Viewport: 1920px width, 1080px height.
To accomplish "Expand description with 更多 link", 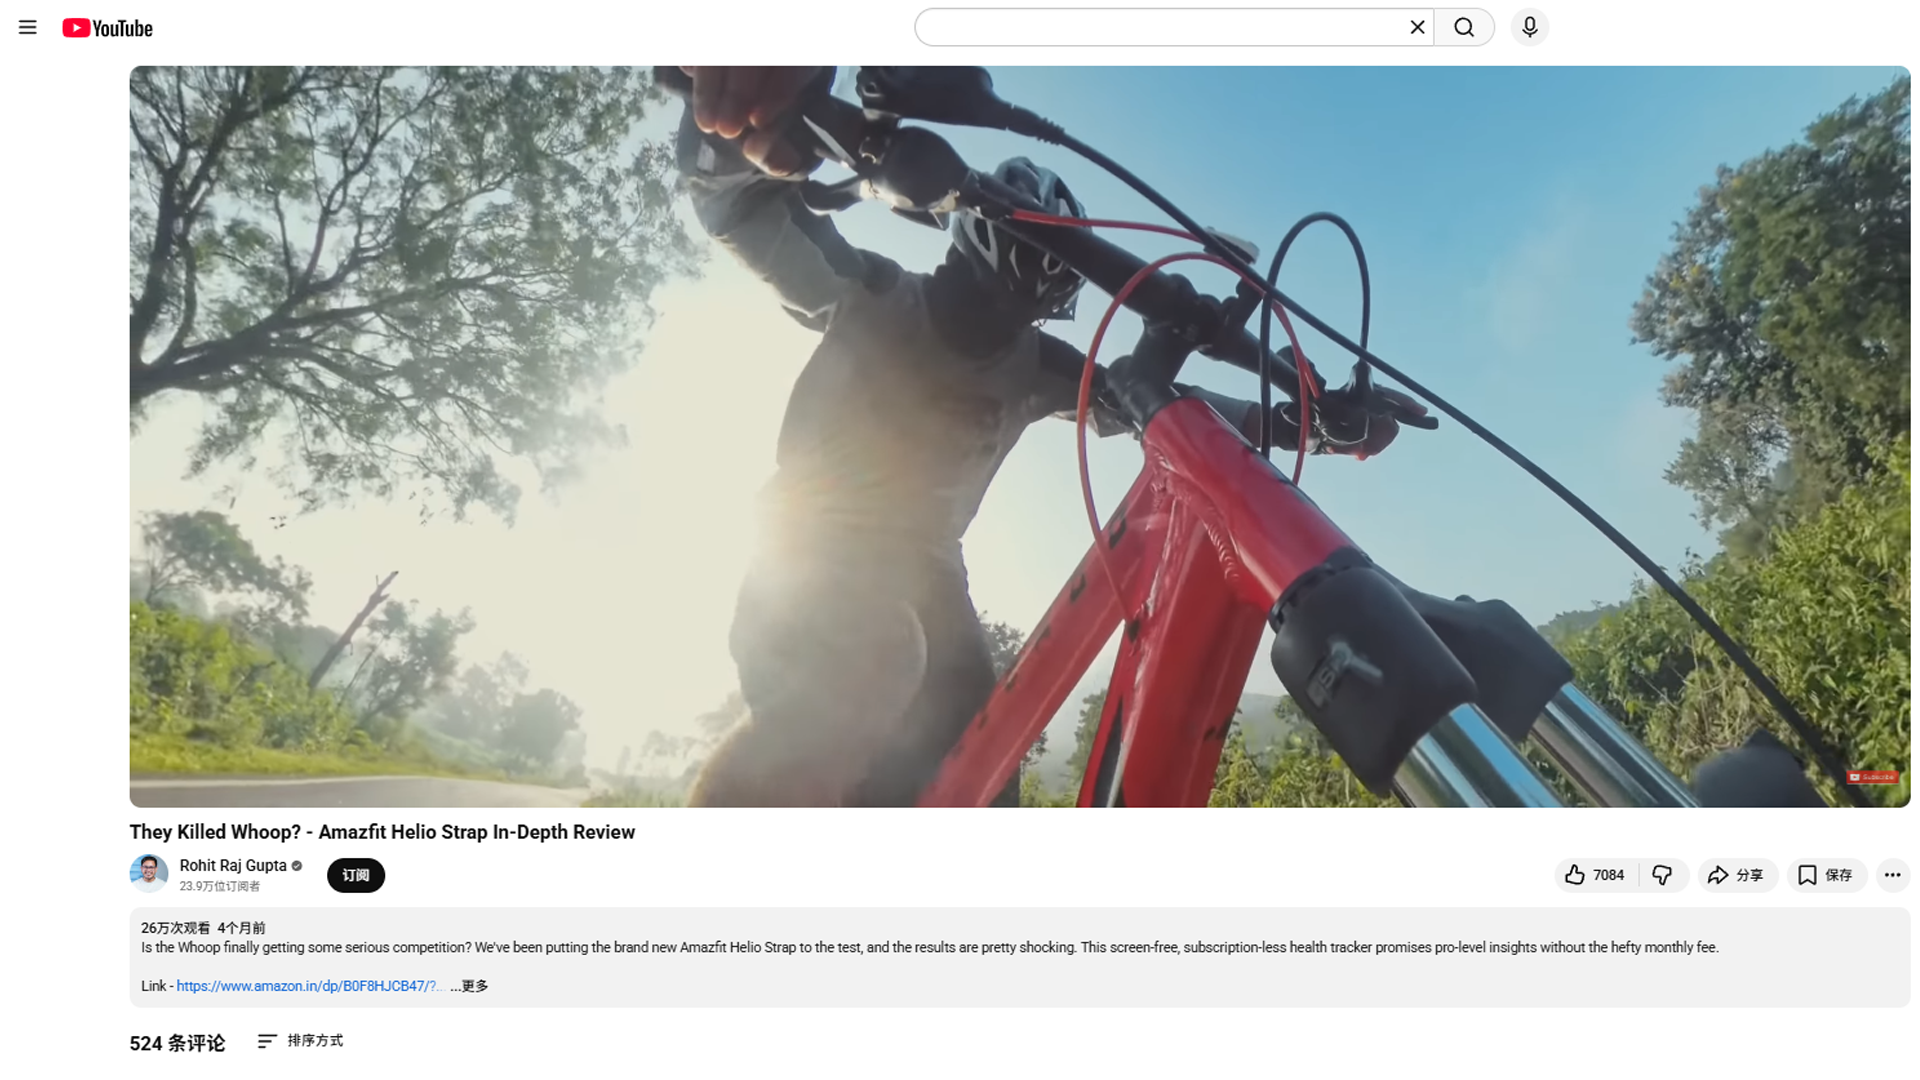I will click(x=474, y=986).
